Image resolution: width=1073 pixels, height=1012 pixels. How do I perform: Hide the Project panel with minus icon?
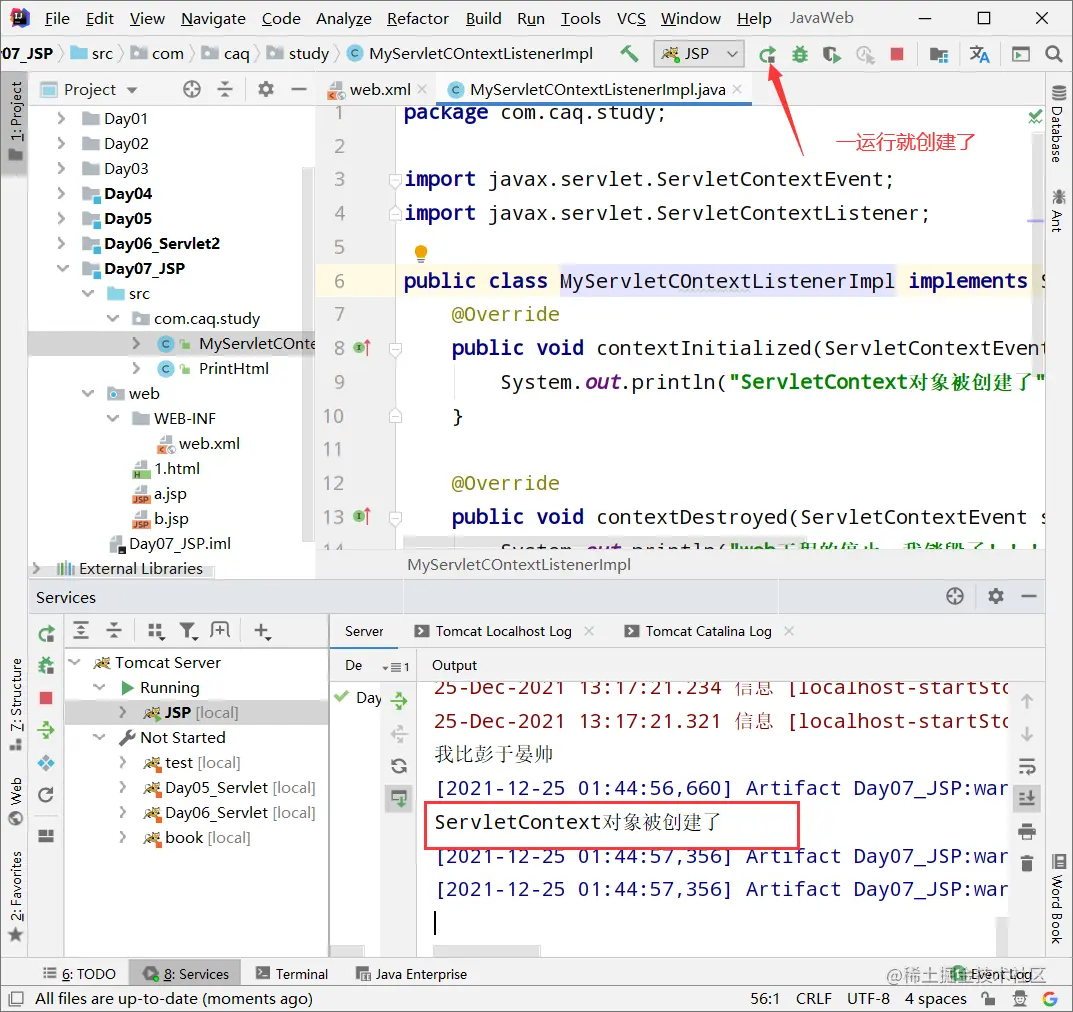click(298, 89)
